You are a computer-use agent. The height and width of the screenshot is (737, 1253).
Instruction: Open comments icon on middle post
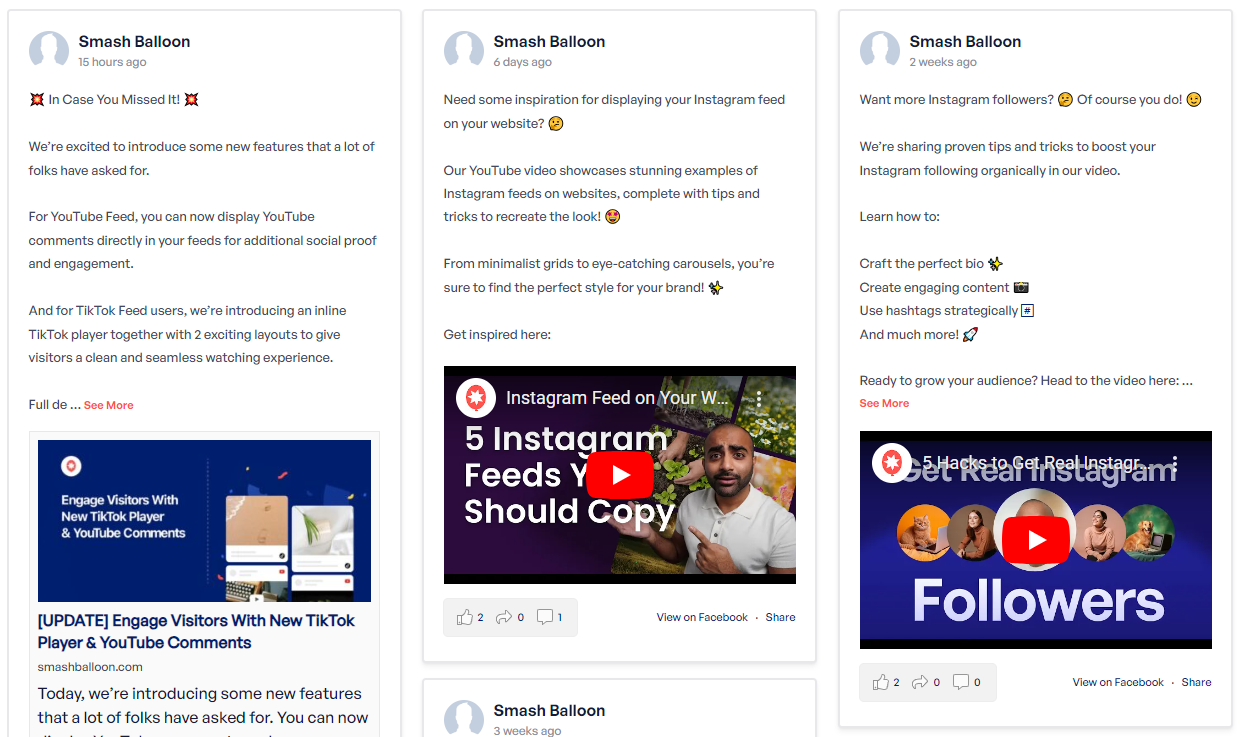pos(545,618)
